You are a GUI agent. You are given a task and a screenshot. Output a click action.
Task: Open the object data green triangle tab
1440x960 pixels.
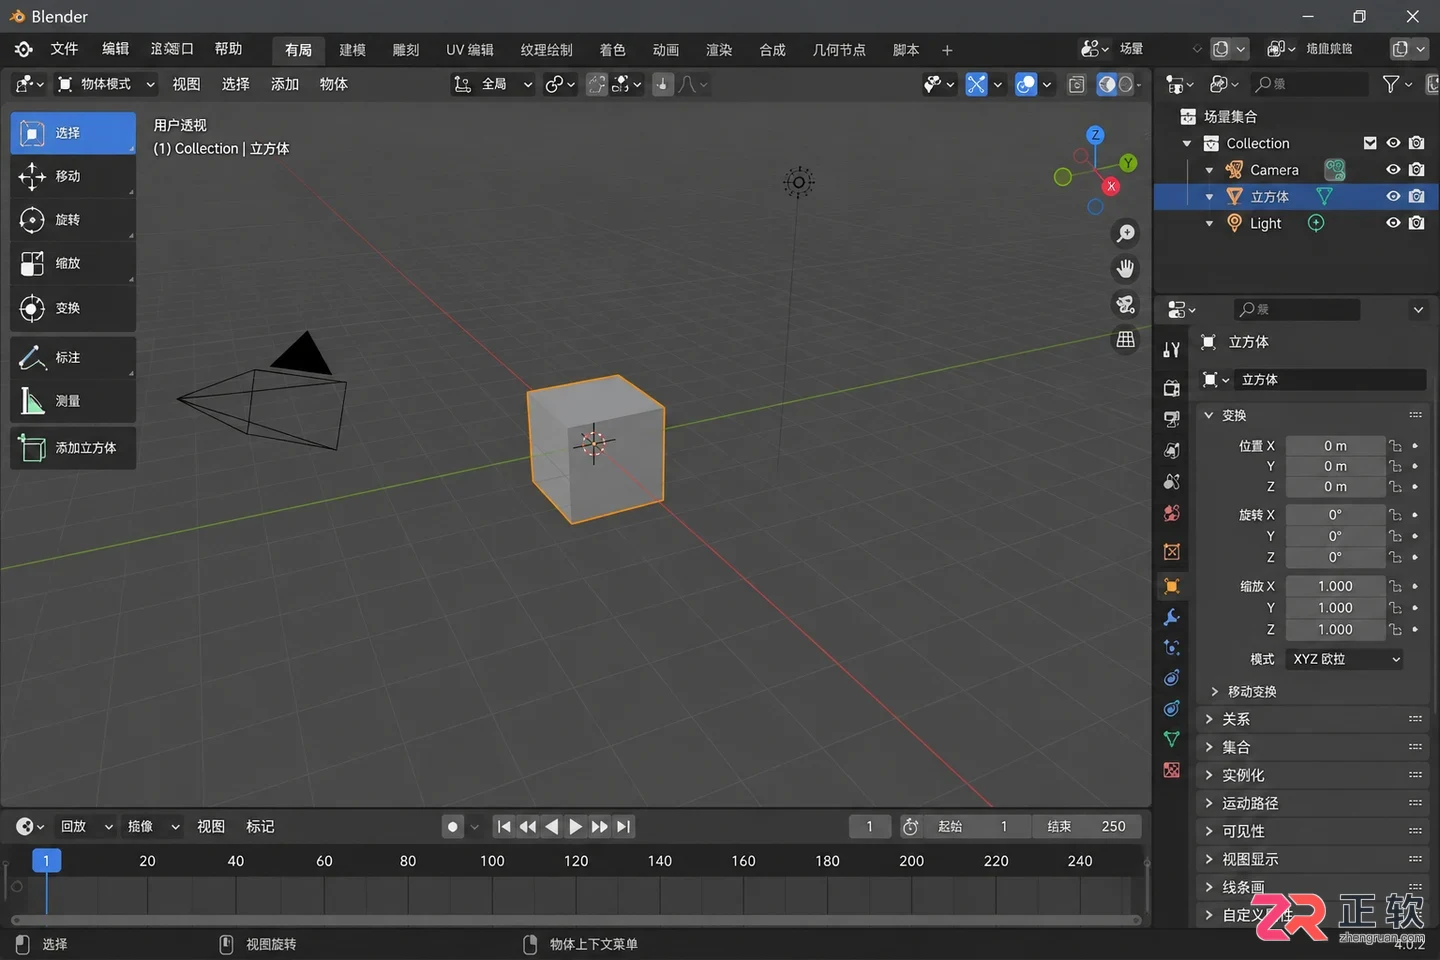[1172, 739]
